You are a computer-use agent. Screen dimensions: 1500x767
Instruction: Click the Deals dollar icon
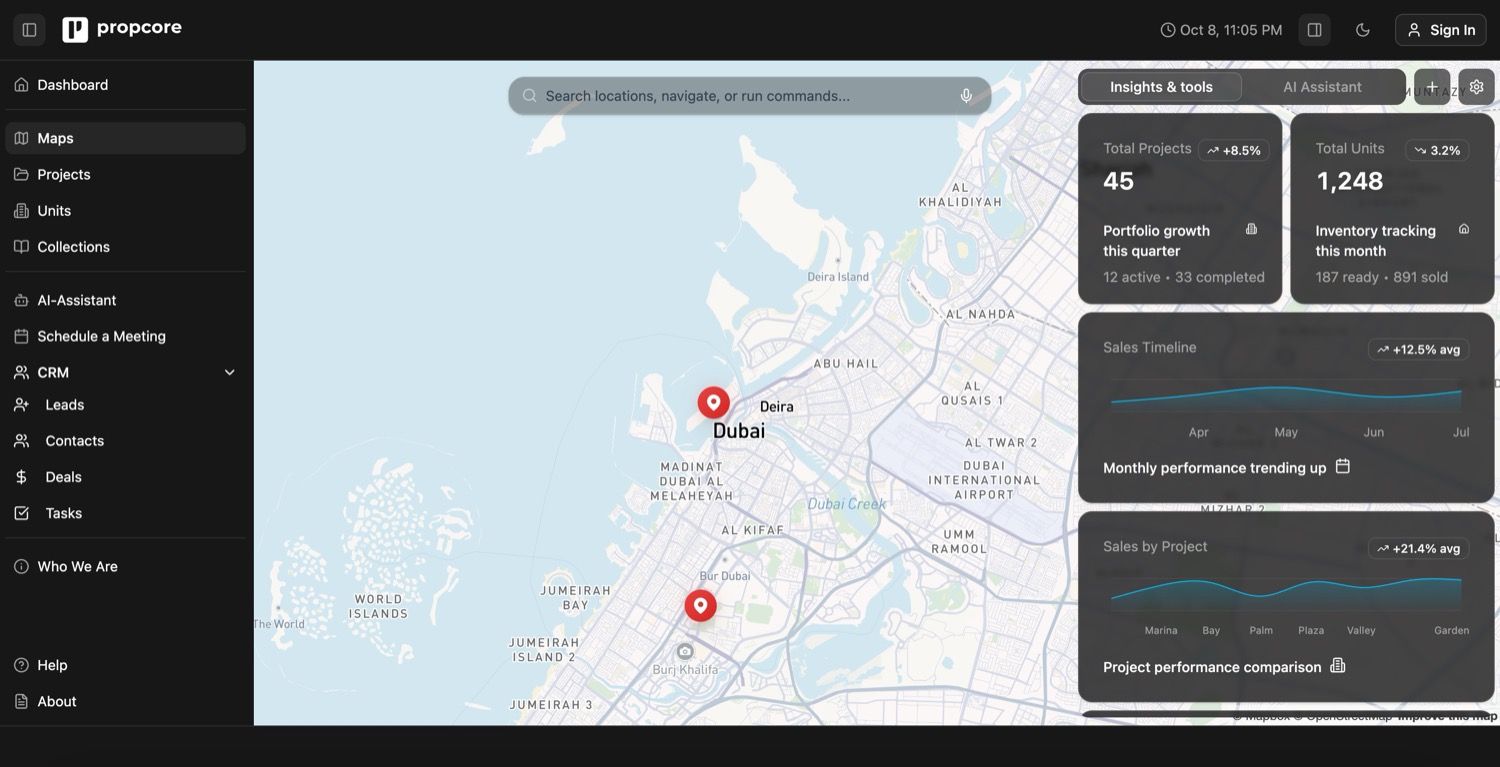click(22, 476)
